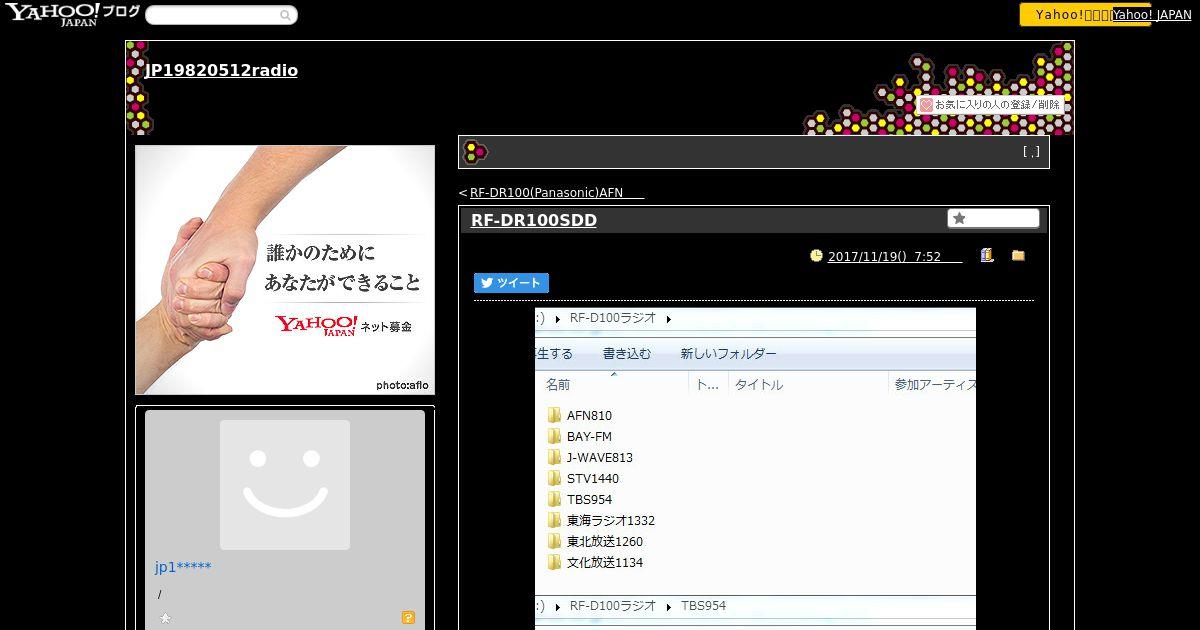
Task: Click 新しいフォルダー in embedded screenshot
Action: 728,354
